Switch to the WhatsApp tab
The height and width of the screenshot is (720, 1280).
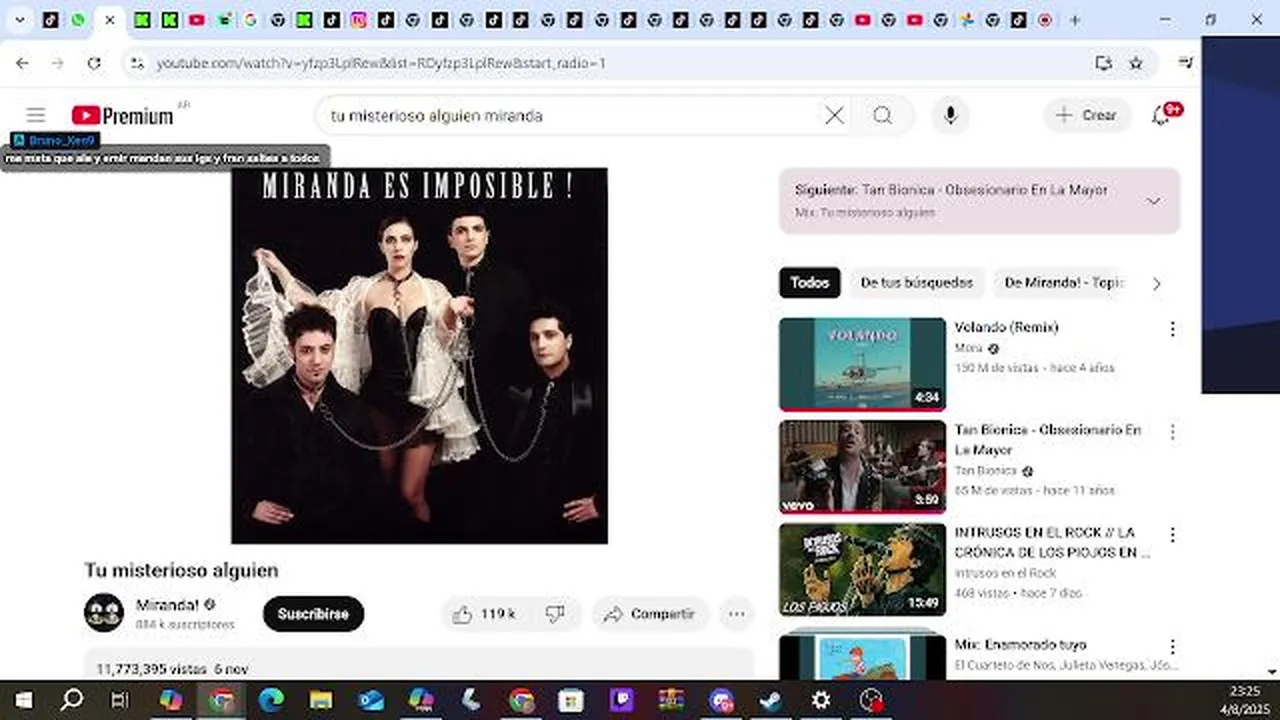78,19
